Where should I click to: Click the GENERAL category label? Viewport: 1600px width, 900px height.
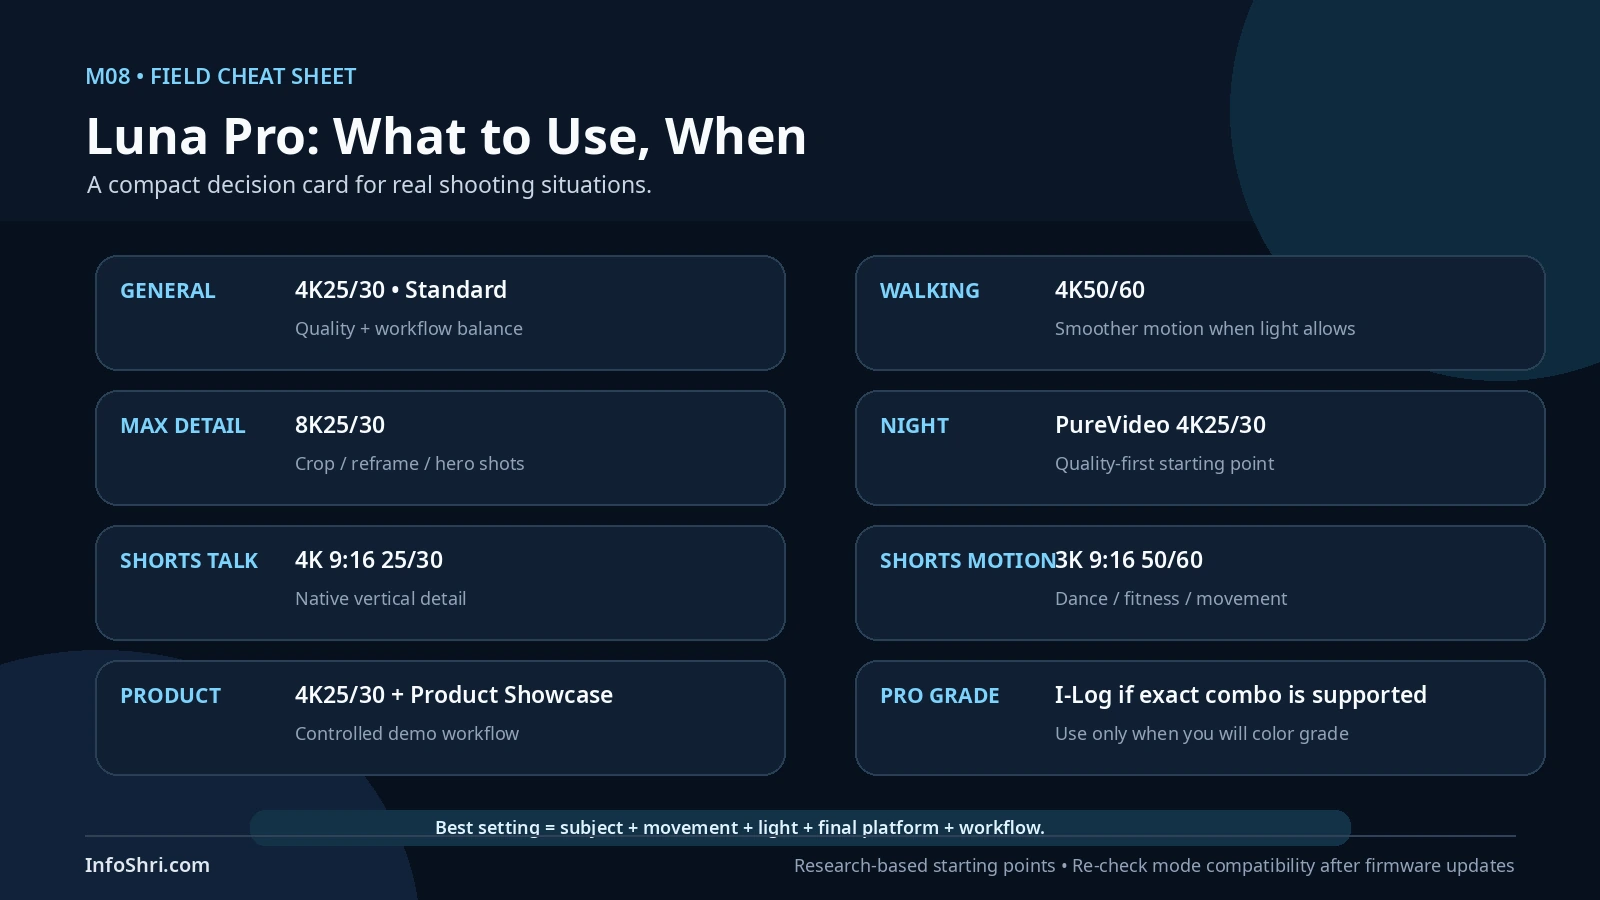168,291
